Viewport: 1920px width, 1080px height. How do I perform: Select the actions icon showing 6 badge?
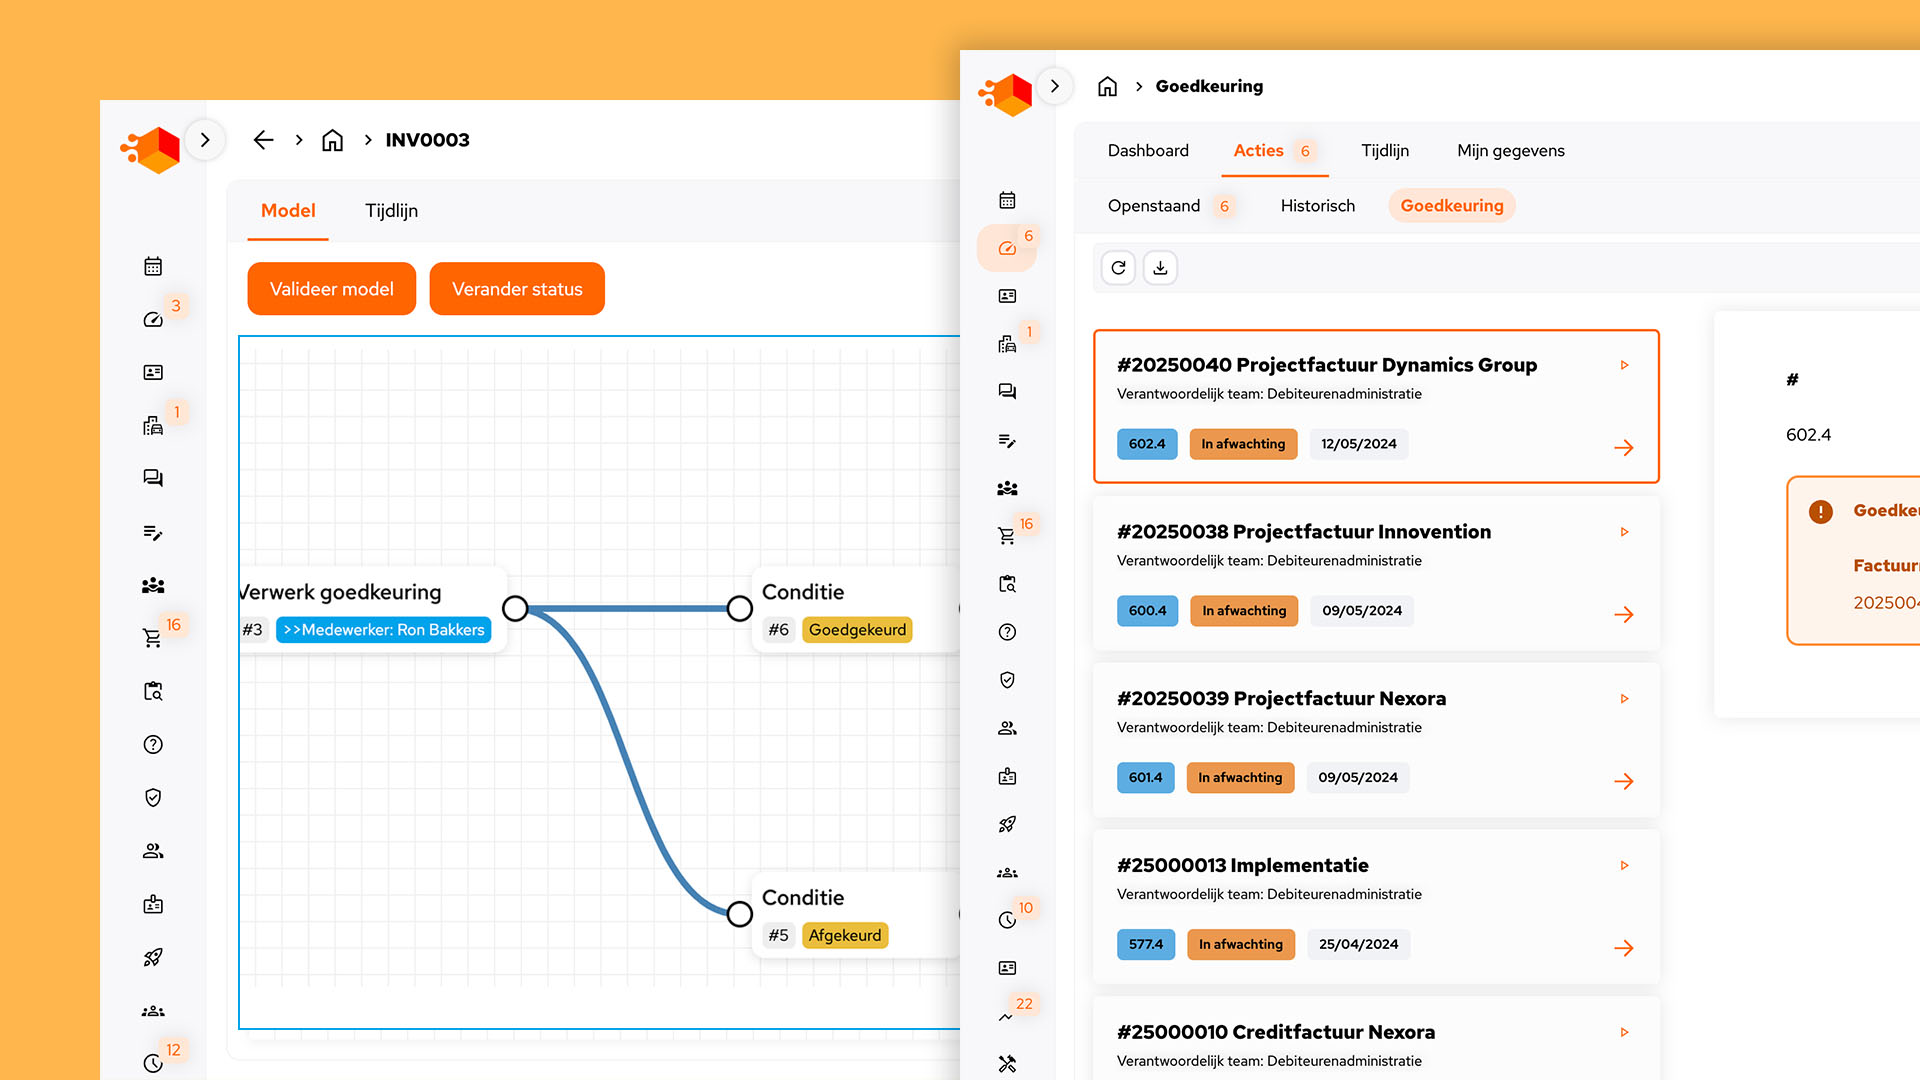click(x=1007, y=247)
